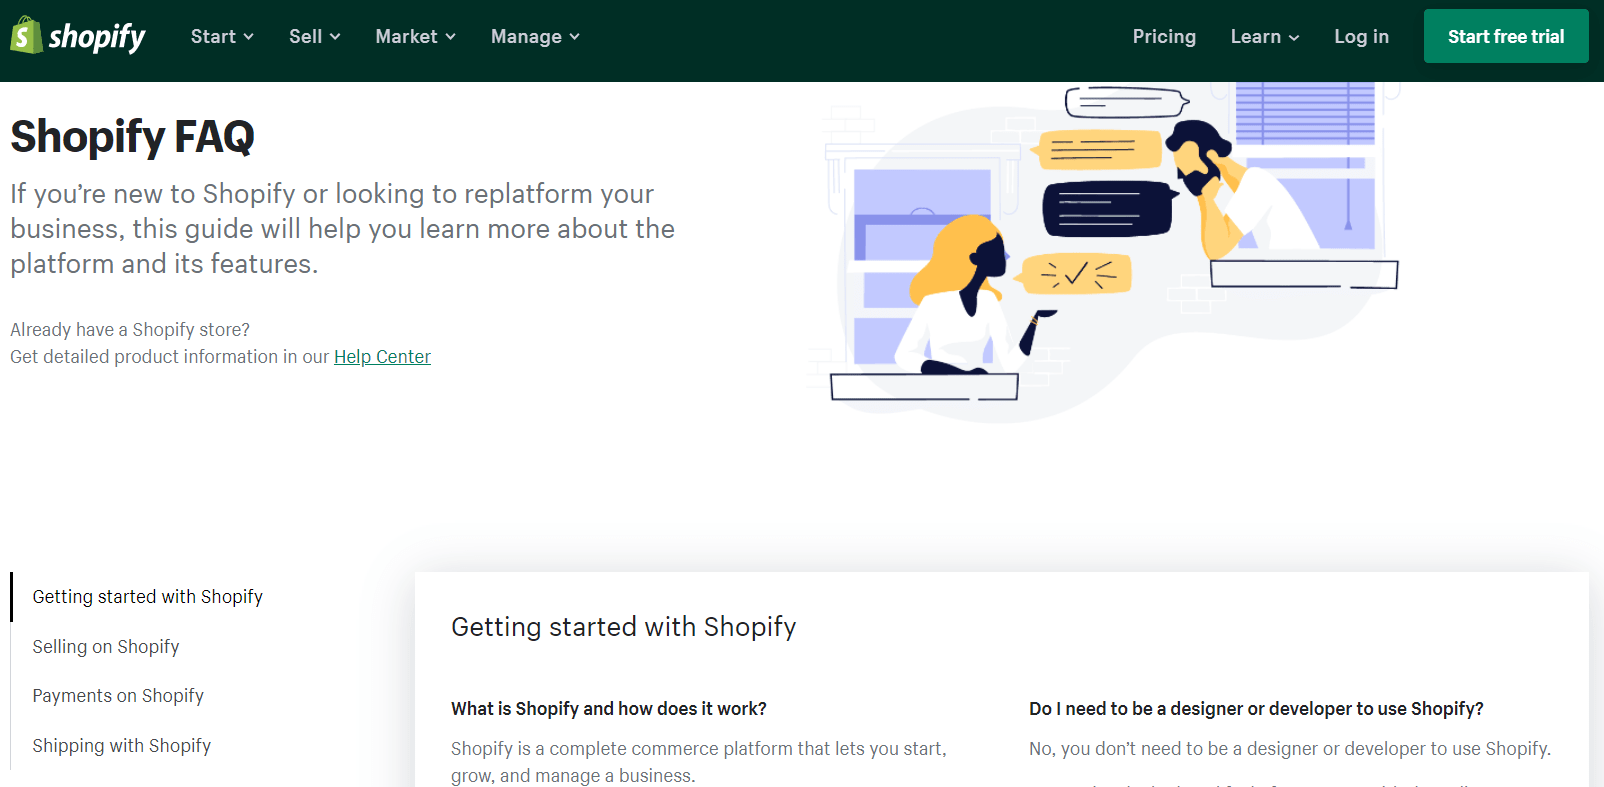Viewport: 1604px width, 787px height.
Task: Open Payments on Shopify section
Action: tap(118, 696)
